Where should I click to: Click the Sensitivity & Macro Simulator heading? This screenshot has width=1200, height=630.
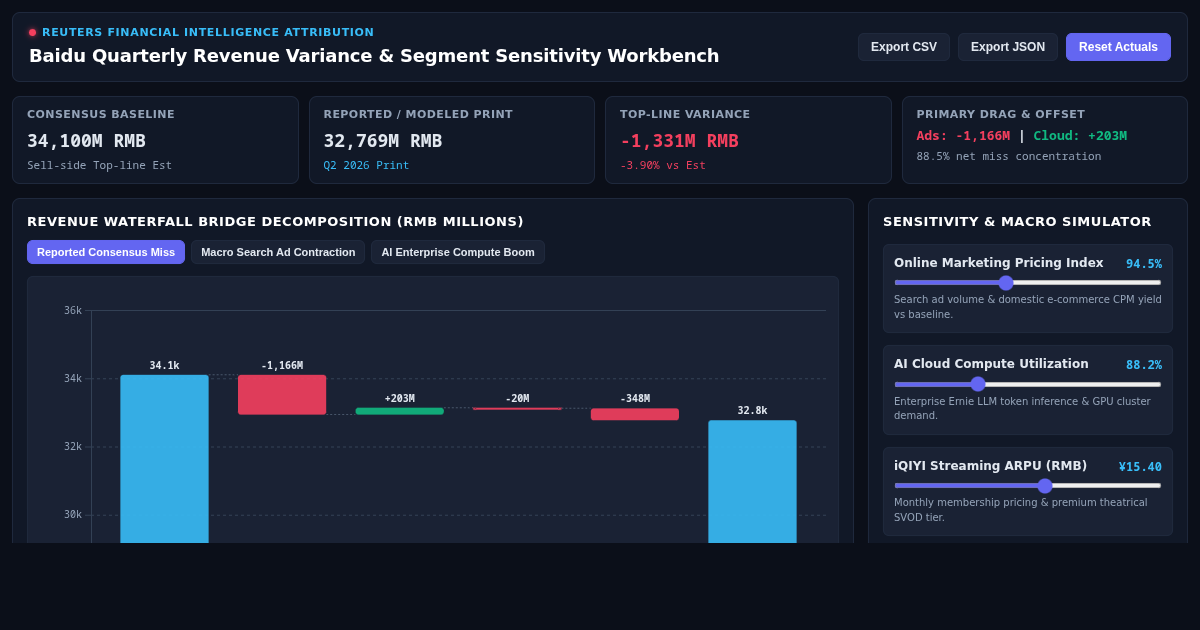(1017, 222)
